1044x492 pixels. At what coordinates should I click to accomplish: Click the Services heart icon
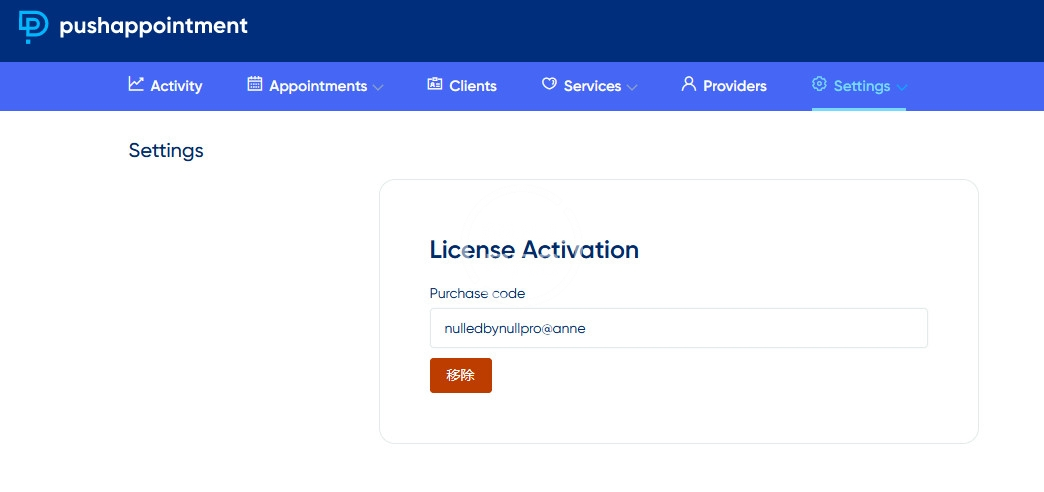[x=549, y=85]
